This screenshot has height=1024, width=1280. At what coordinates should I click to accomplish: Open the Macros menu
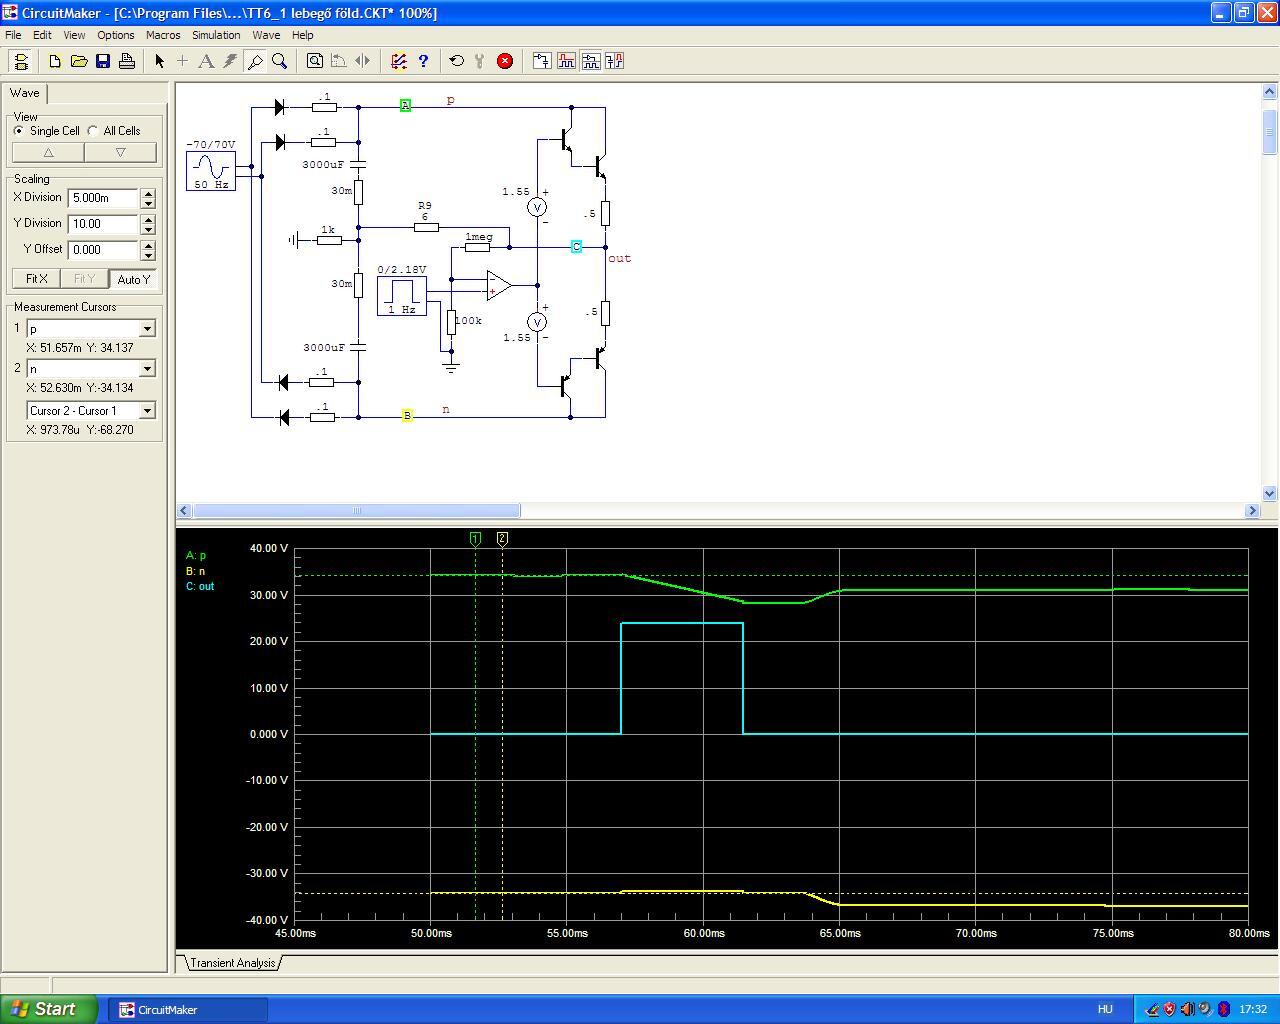click(x=163, y=35)
